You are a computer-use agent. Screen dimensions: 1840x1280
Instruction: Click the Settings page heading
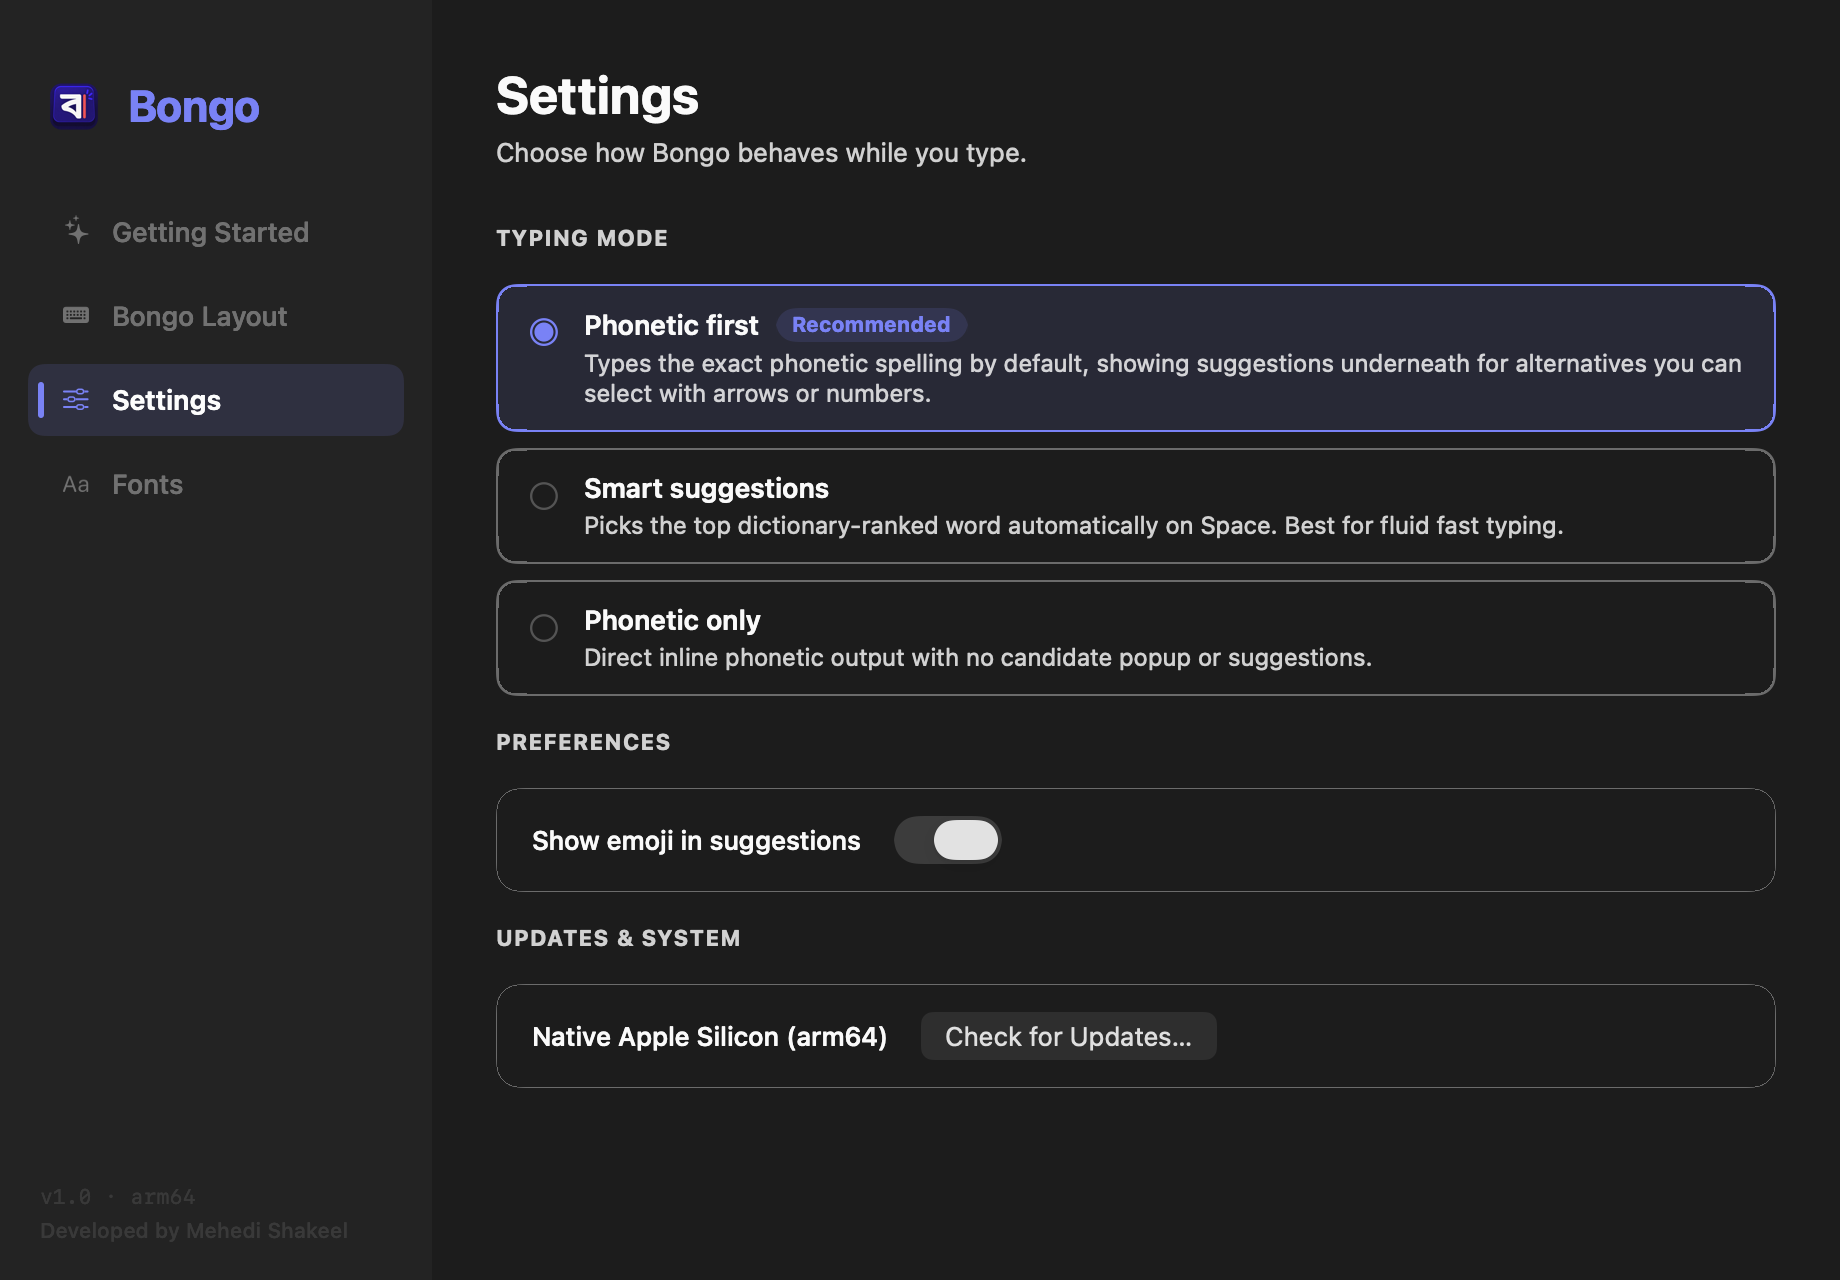(x=598, y=97)
